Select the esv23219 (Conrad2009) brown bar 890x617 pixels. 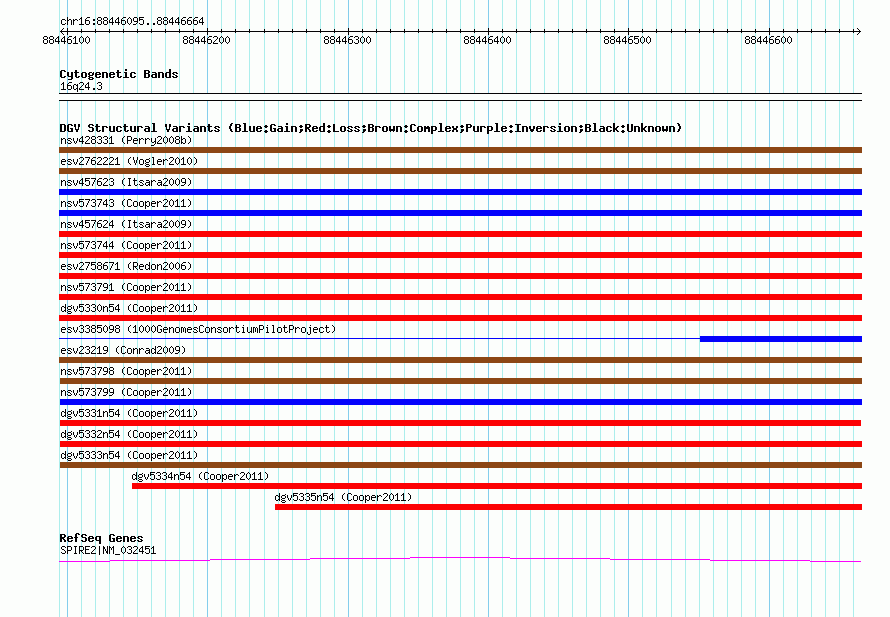pyautogui.click(x=460, y=360)
